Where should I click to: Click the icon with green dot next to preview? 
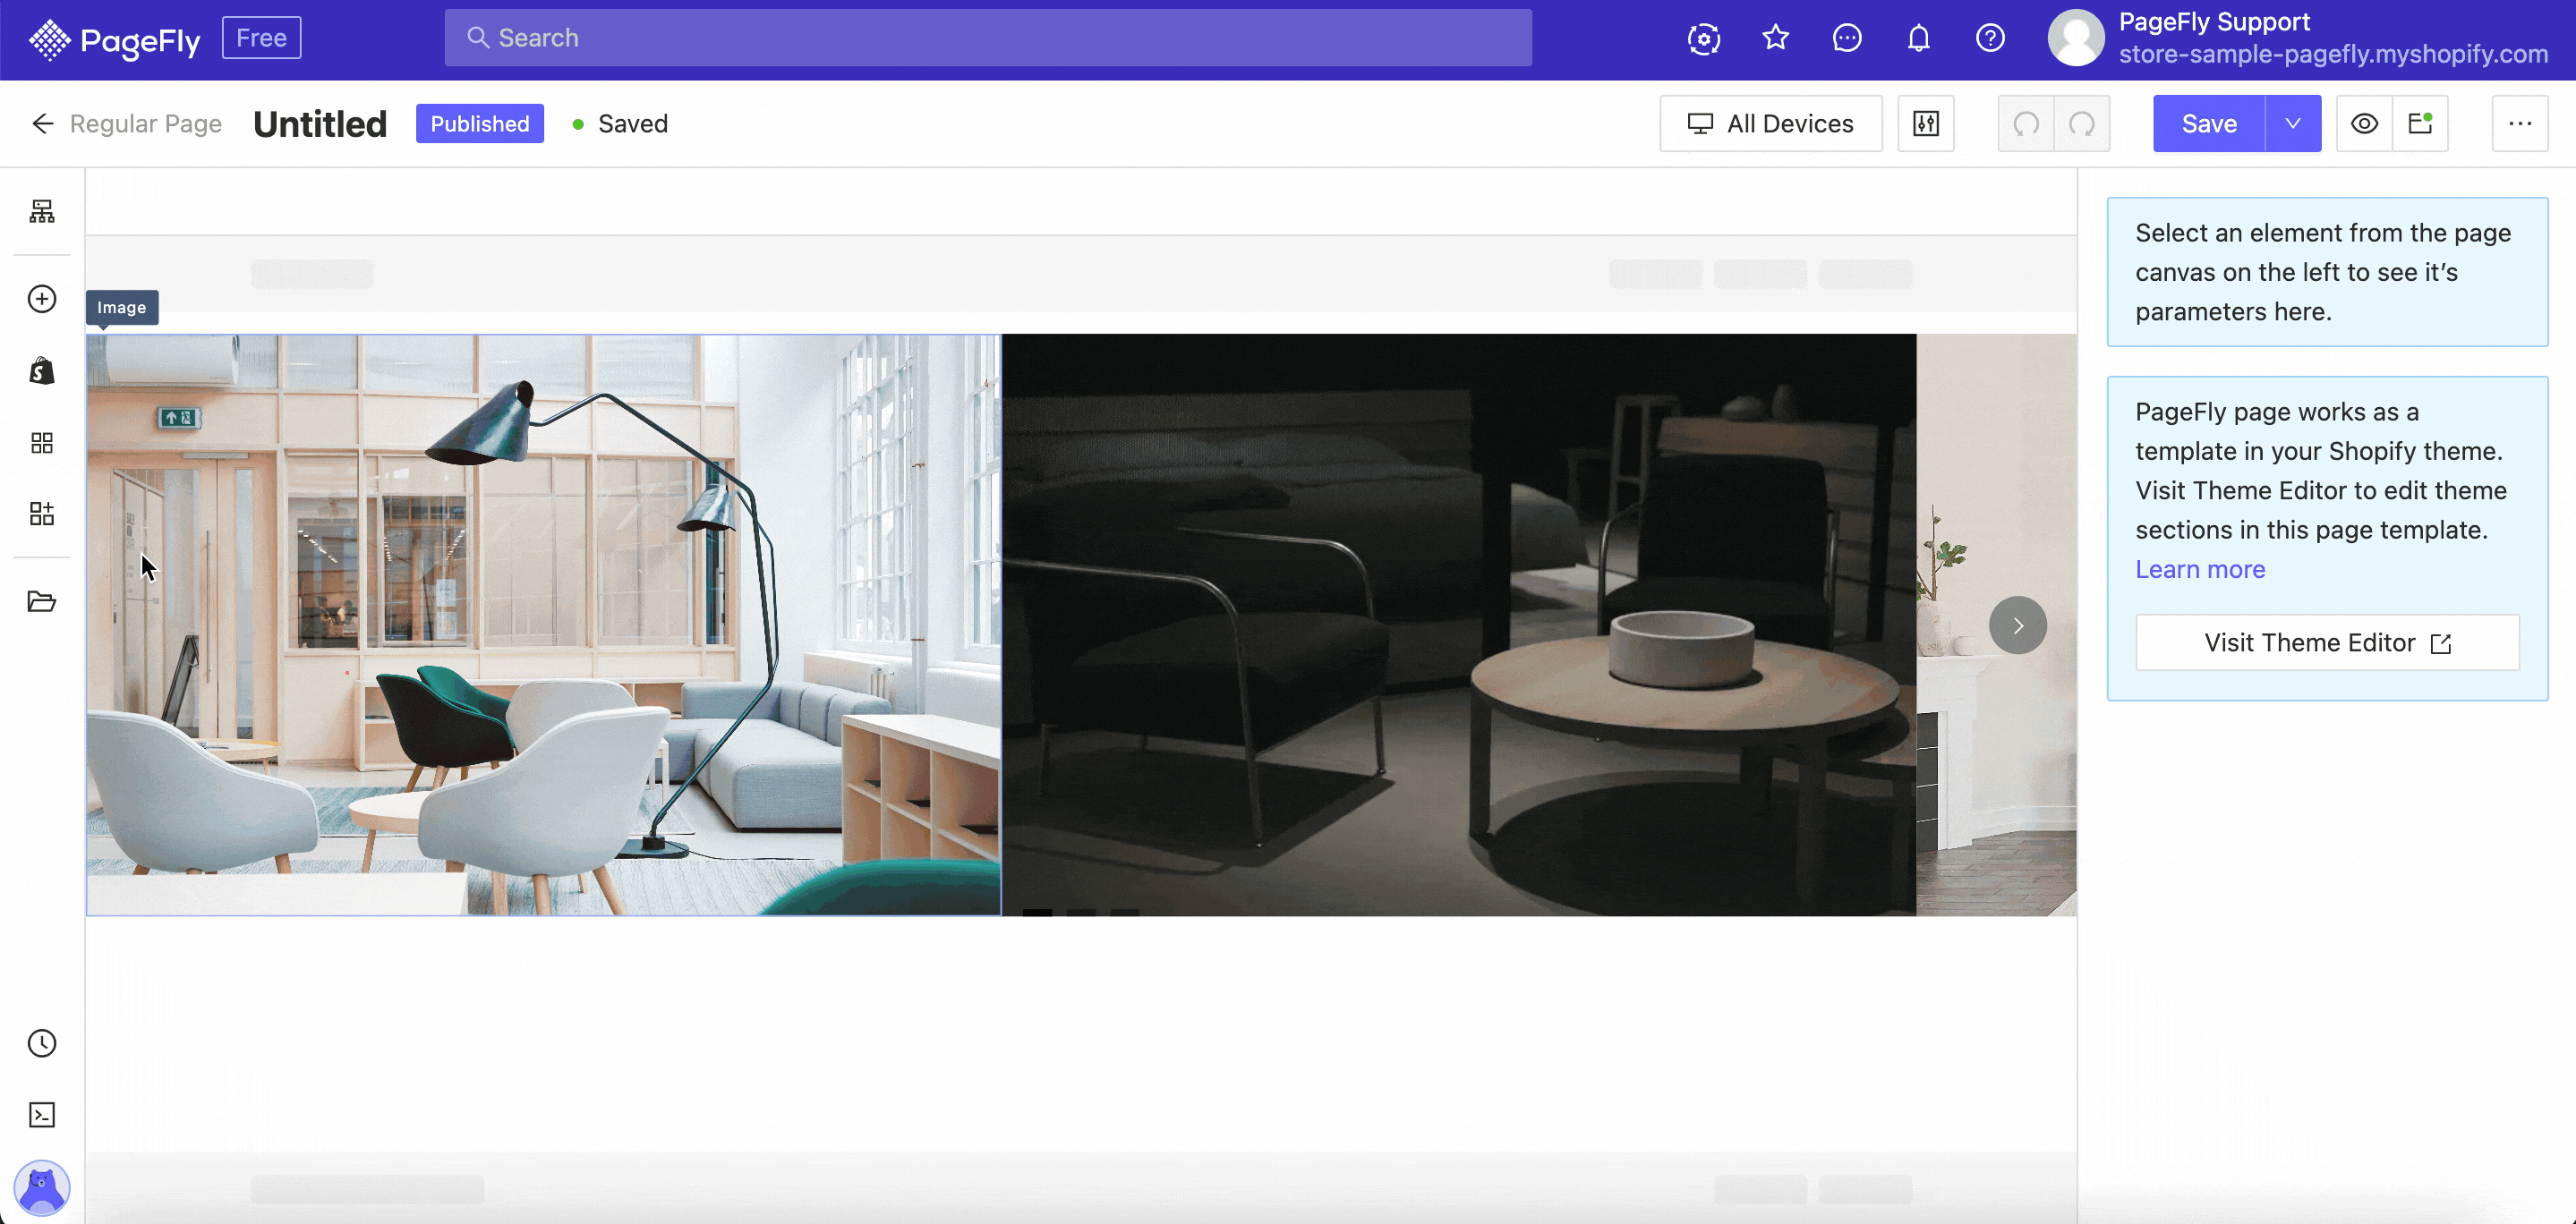(x=2420, y=123)
